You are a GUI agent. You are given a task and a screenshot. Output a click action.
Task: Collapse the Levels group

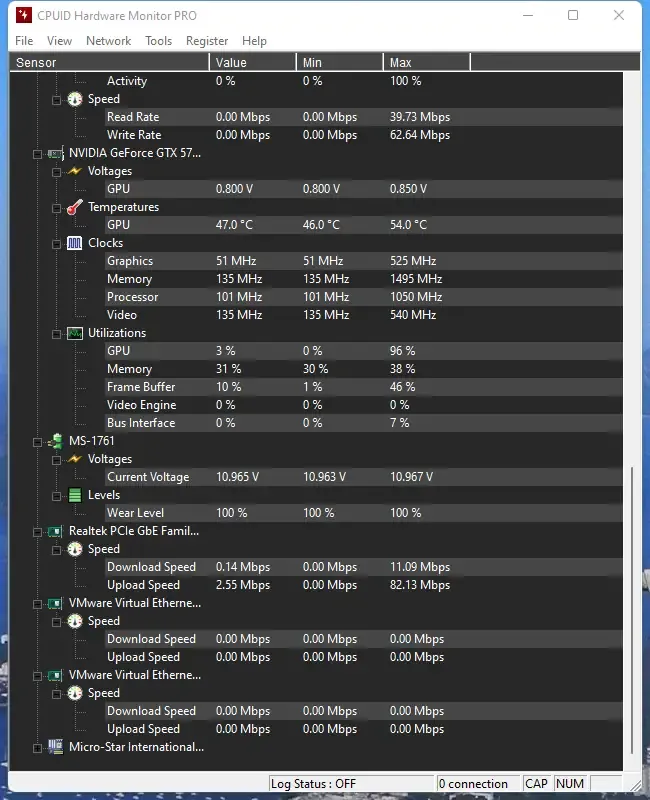pyautogui.click(x=57, y=496)
